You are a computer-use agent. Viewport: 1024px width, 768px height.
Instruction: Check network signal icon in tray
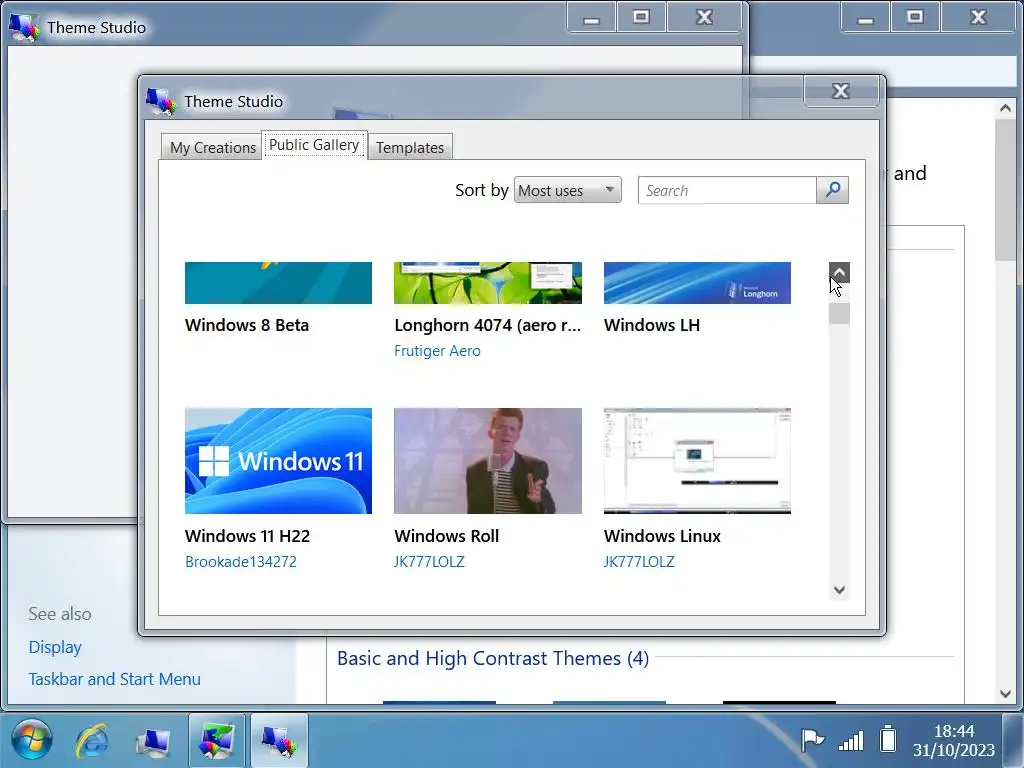851,741
